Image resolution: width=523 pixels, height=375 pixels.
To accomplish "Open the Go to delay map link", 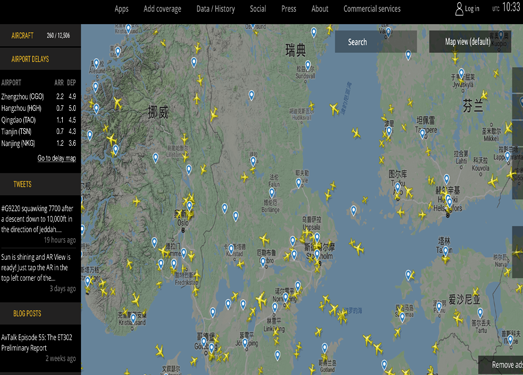I will [57, 158].
